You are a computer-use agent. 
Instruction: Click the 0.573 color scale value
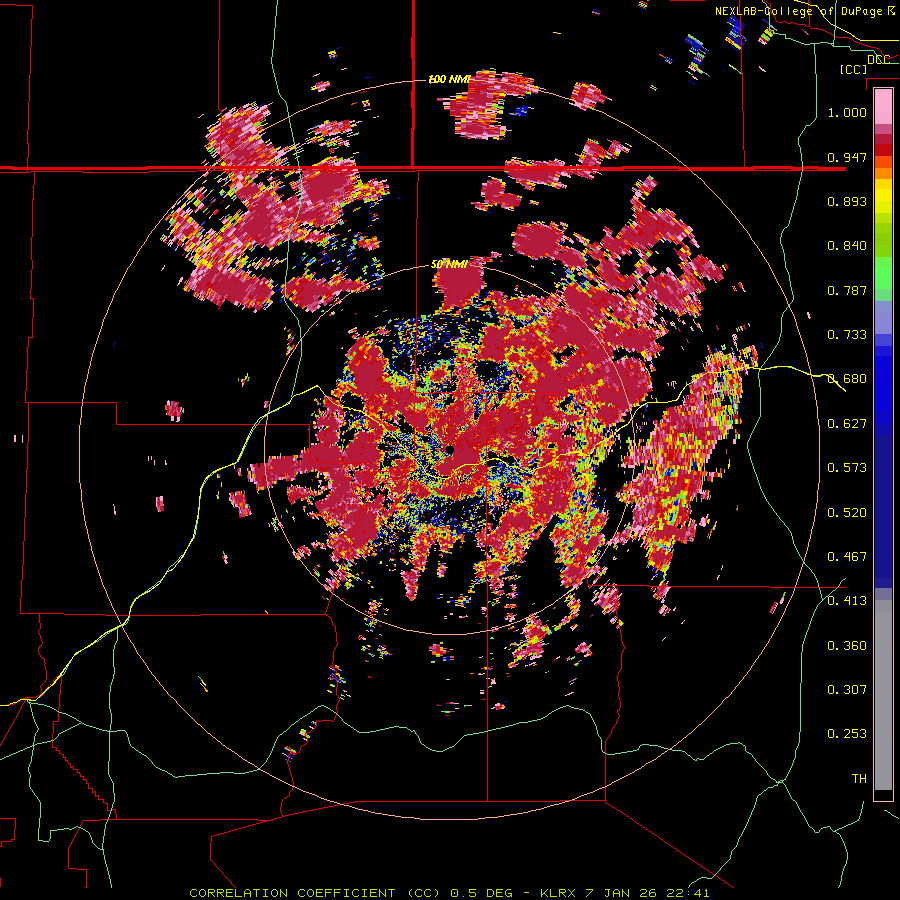pos(847,468)
